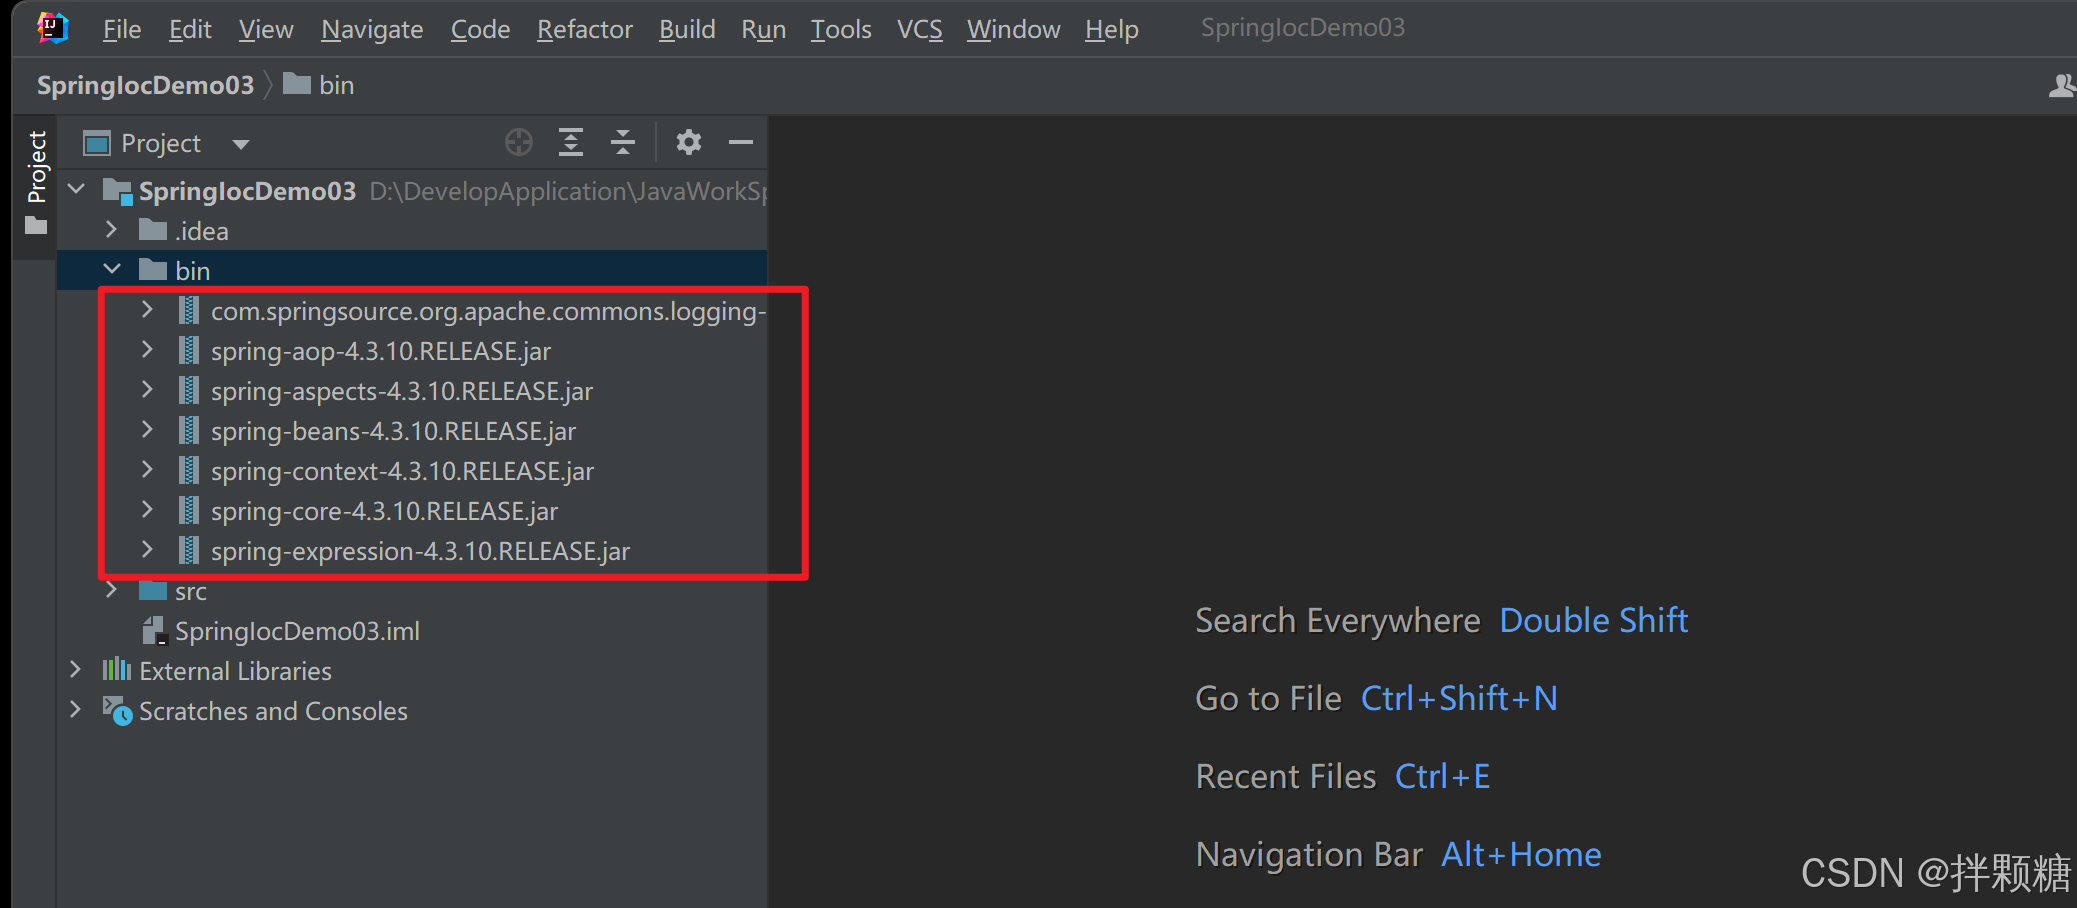Click SpringlocDemo03 breadcrumb in navigation bar
Screen dimensions: 2077x908
145,85
